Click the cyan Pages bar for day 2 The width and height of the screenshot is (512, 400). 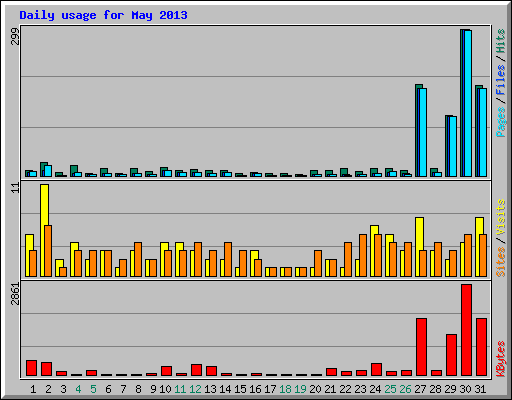click(48, 171)
